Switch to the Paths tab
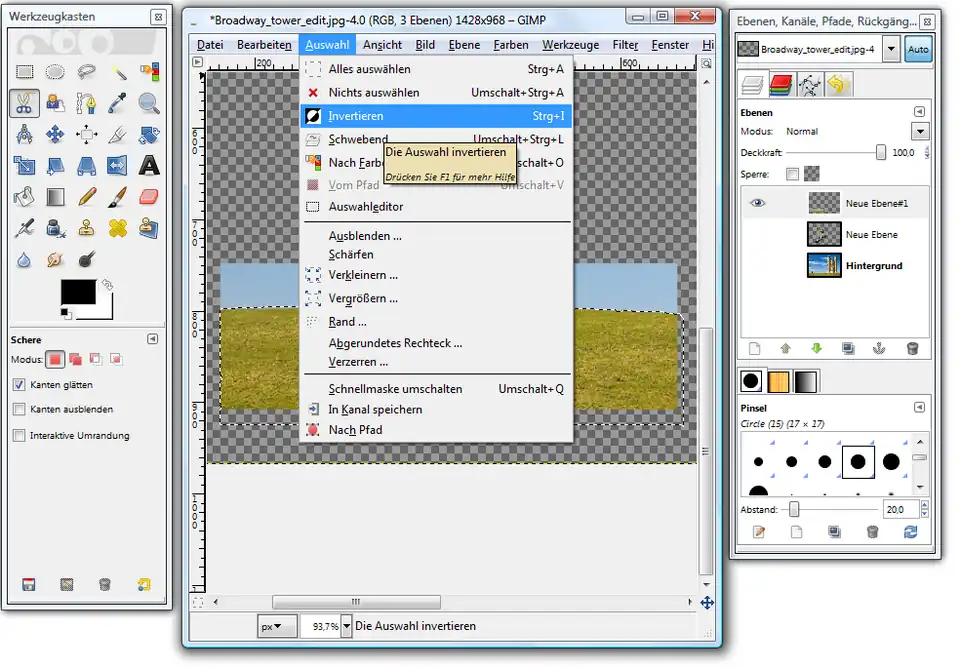This screenshot has height=668, width=960. (x=809, y=85)
